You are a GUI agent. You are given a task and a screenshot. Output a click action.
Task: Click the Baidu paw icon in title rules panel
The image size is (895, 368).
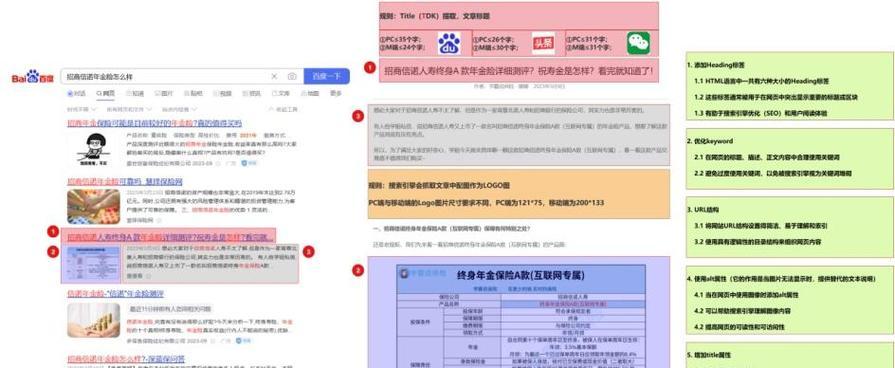(x=449, y=43)
